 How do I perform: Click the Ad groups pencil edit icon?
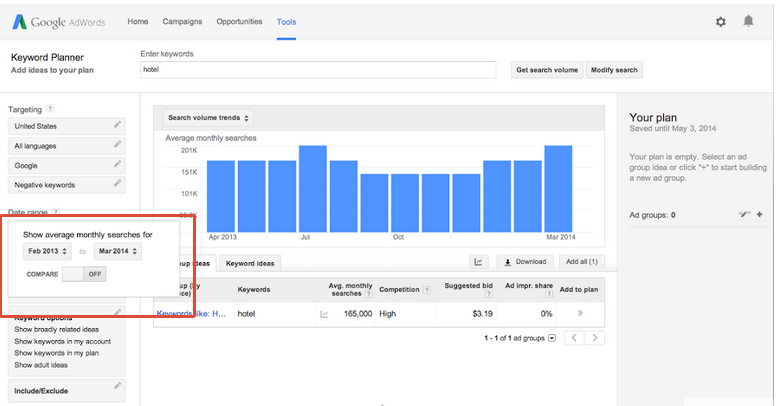pyautogui.click(x=744, y=214)
